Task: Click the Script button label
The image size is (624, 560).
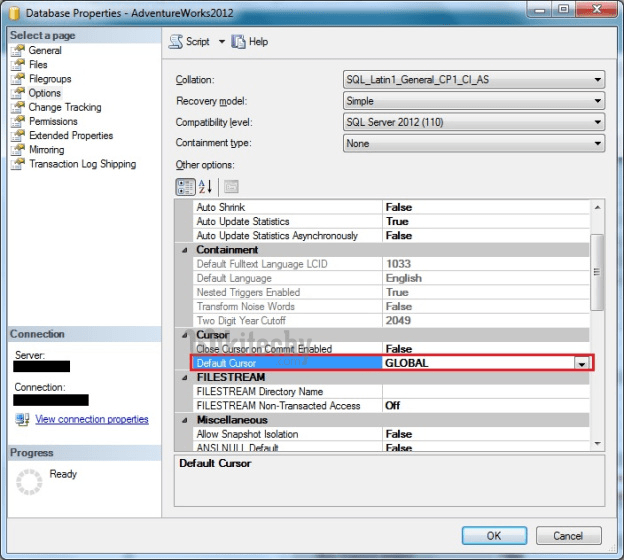Action: pyautogui.click(x=198, y=41)
